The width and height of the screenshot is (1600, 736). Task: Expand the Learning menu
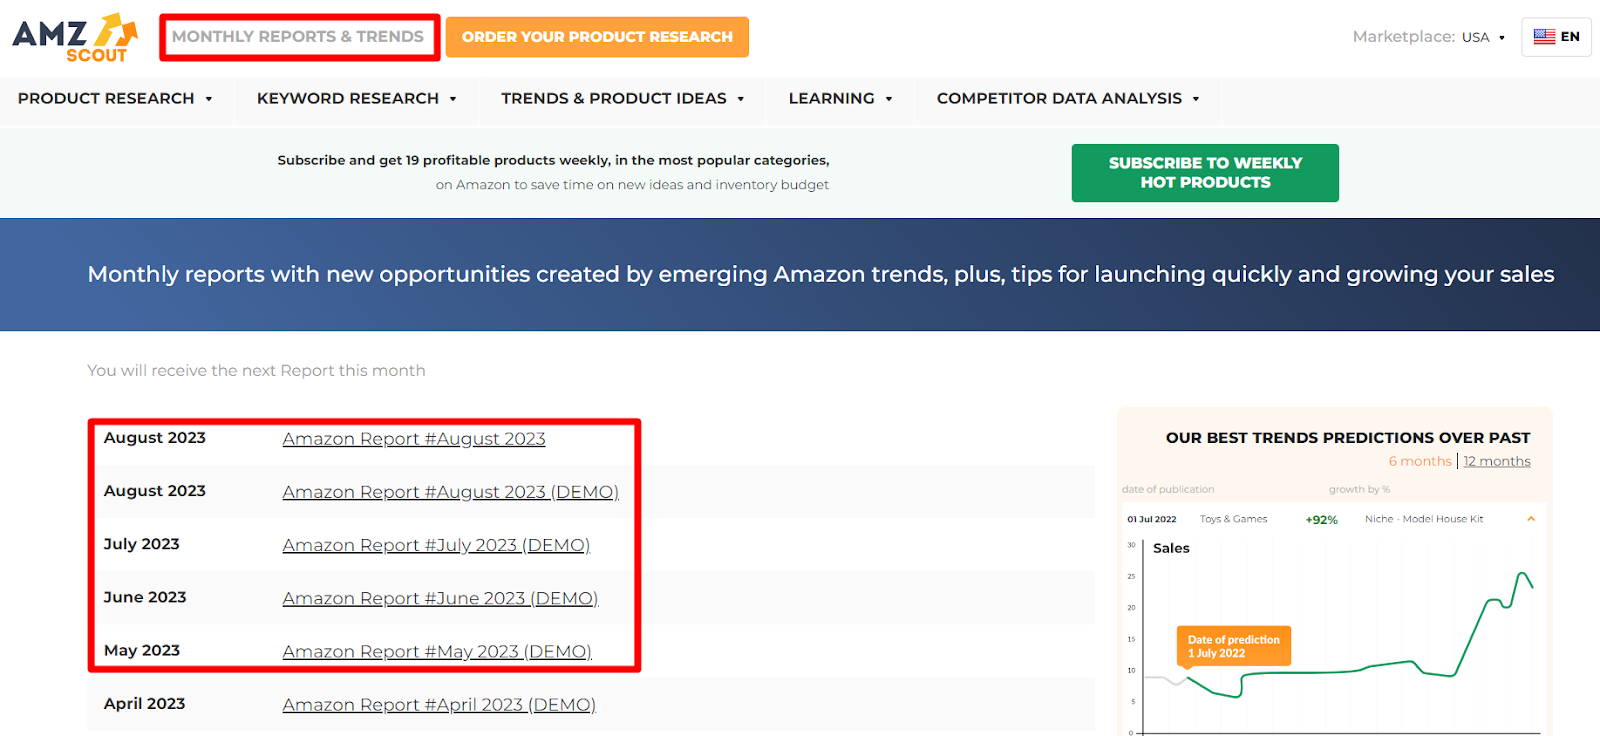click(x=840, y=99)
